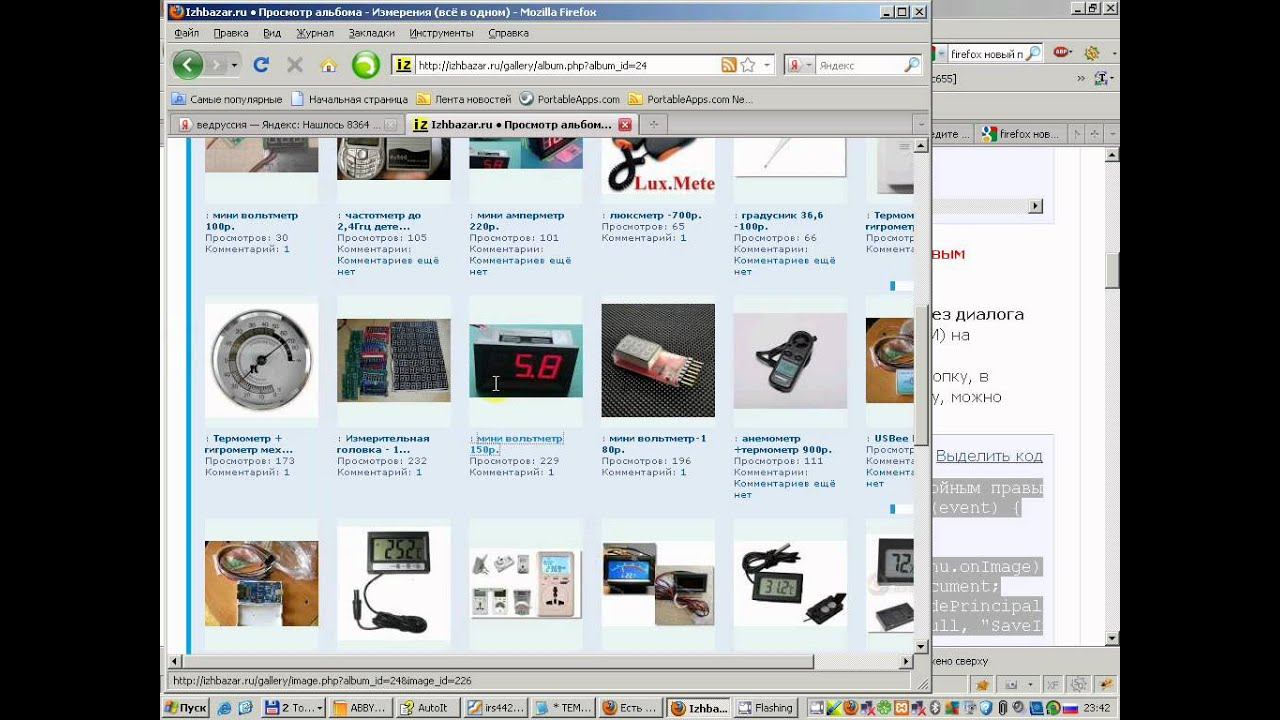
Task: Open the list-all-tabs dropdown in front window
Action: click(x=920, y=125)
